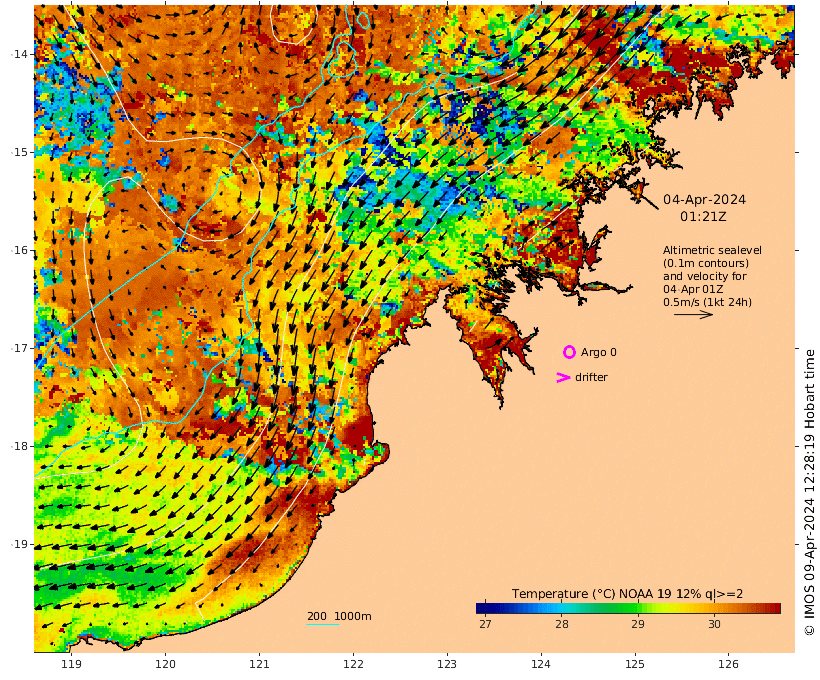Click the date text 04-Apr-2024
The width and height of the screenshot is (820, 680).
704,199
